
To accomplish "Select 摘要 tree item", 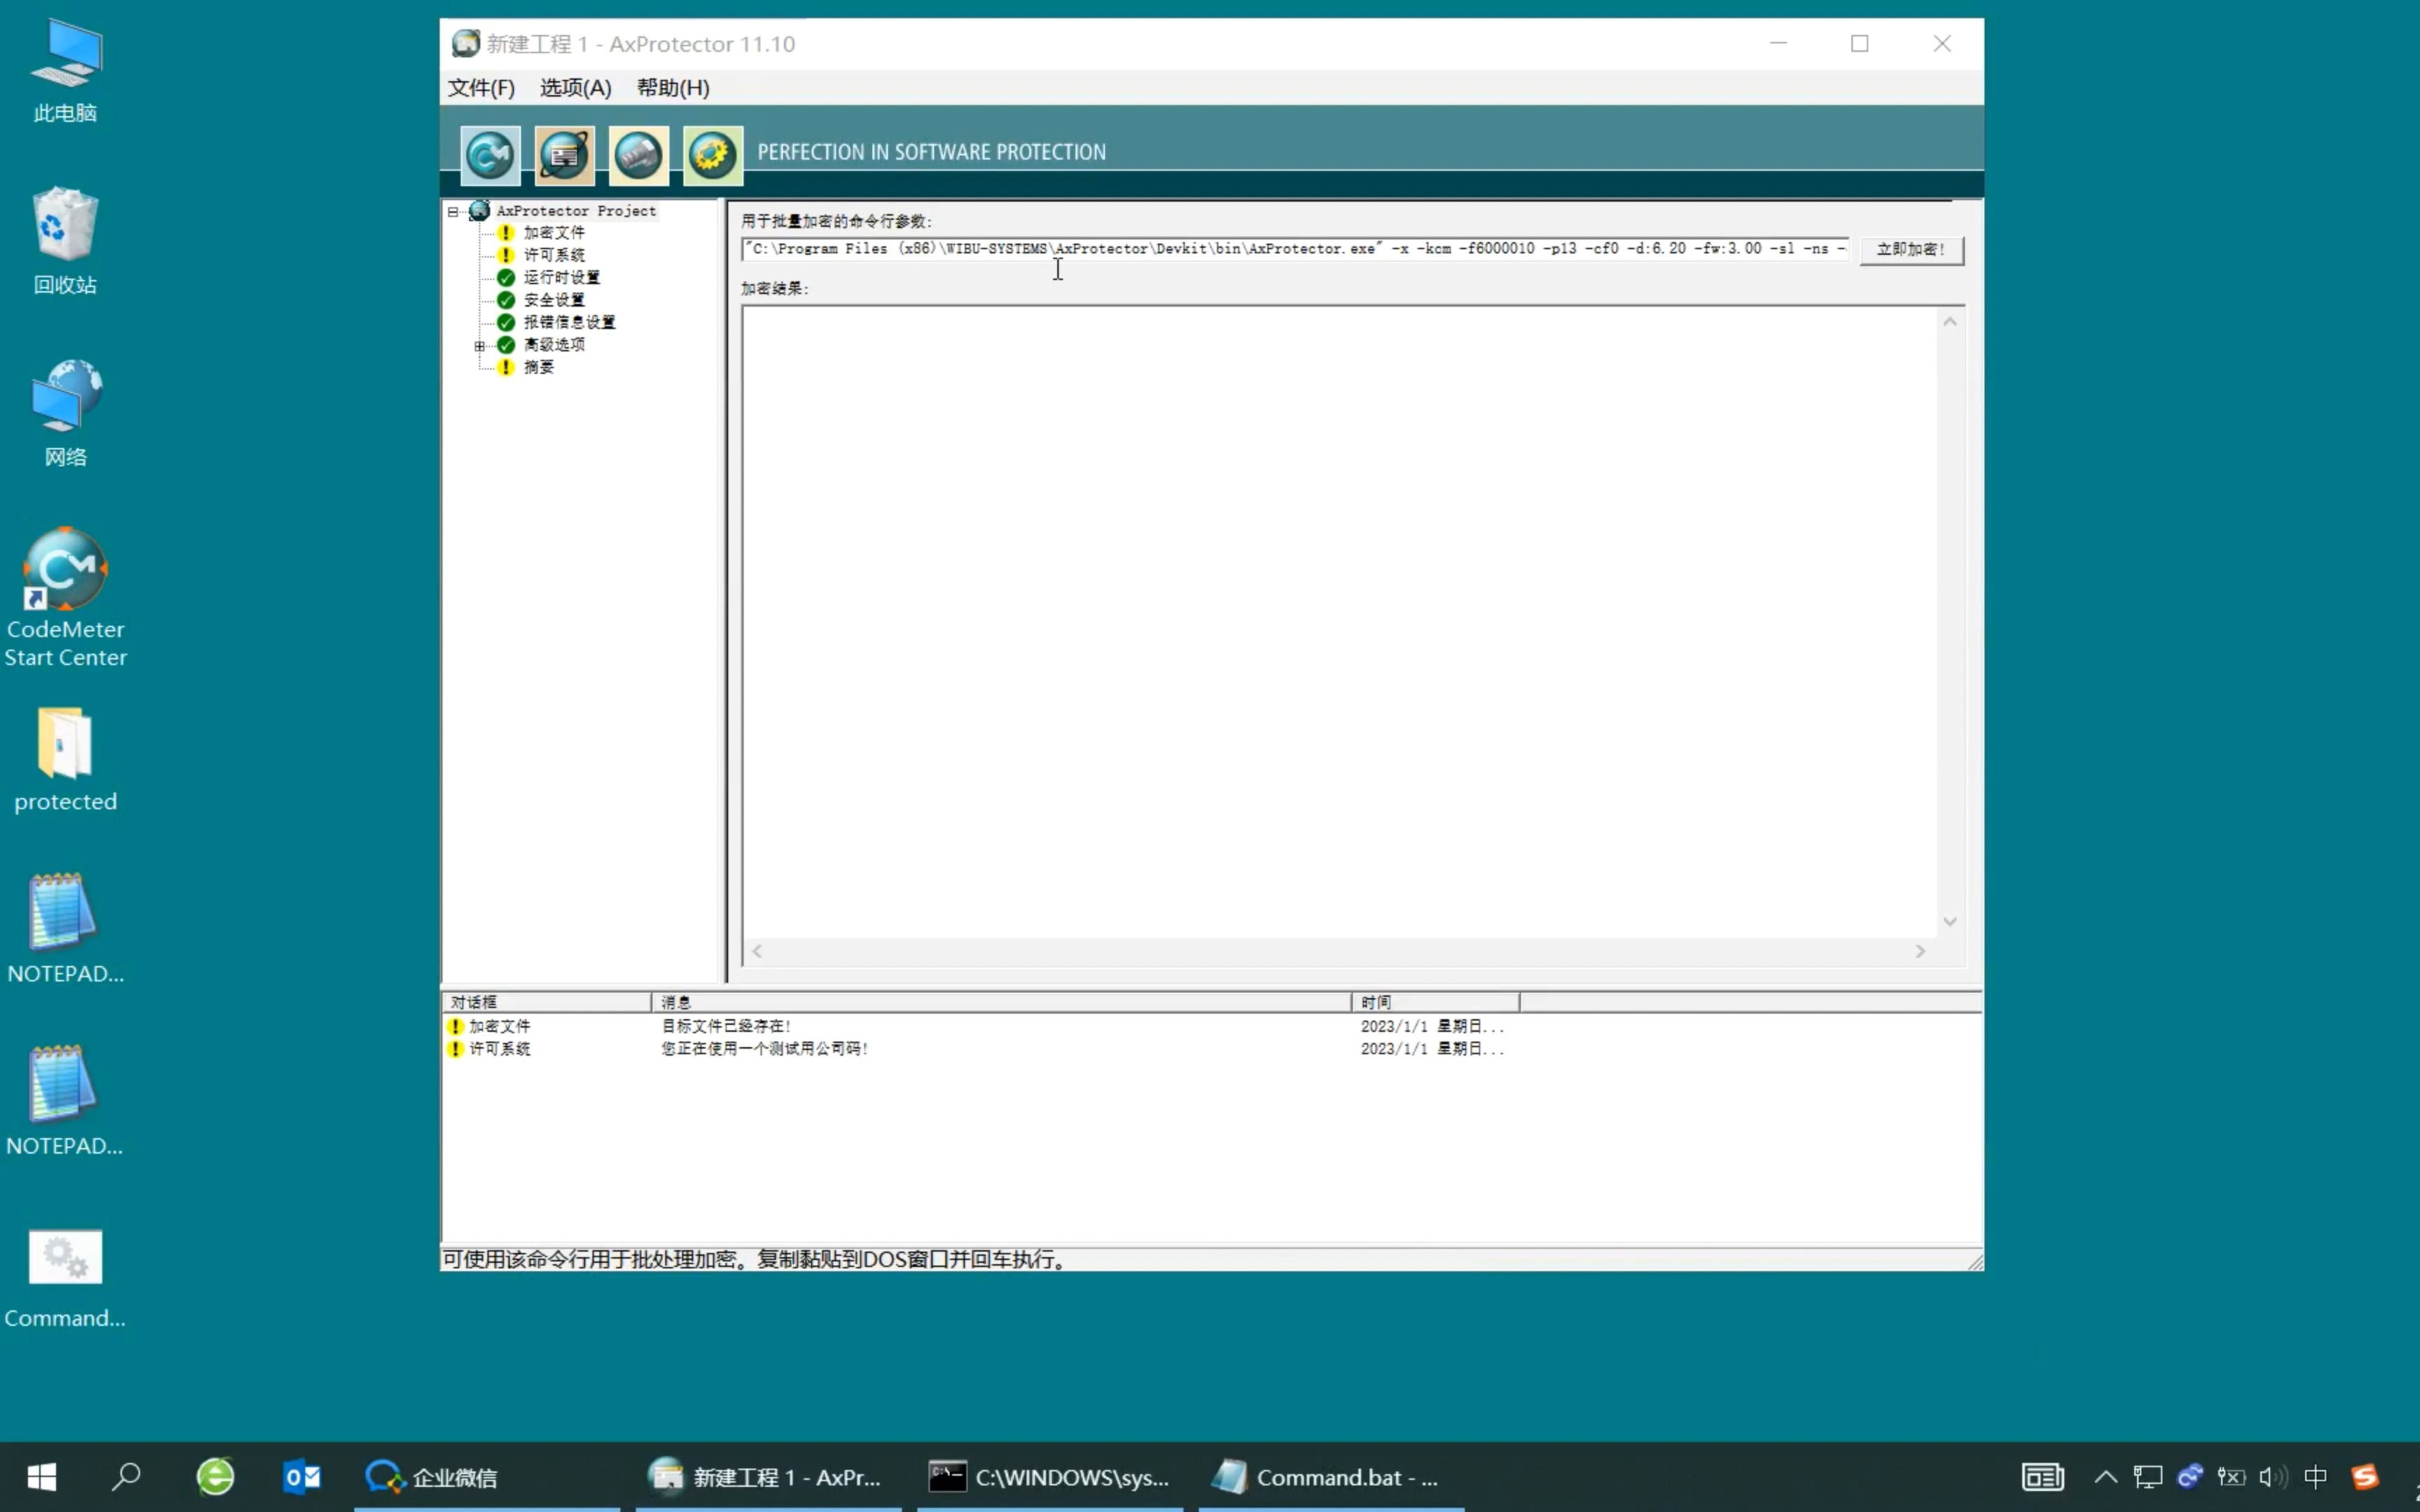I will [538, 367].
